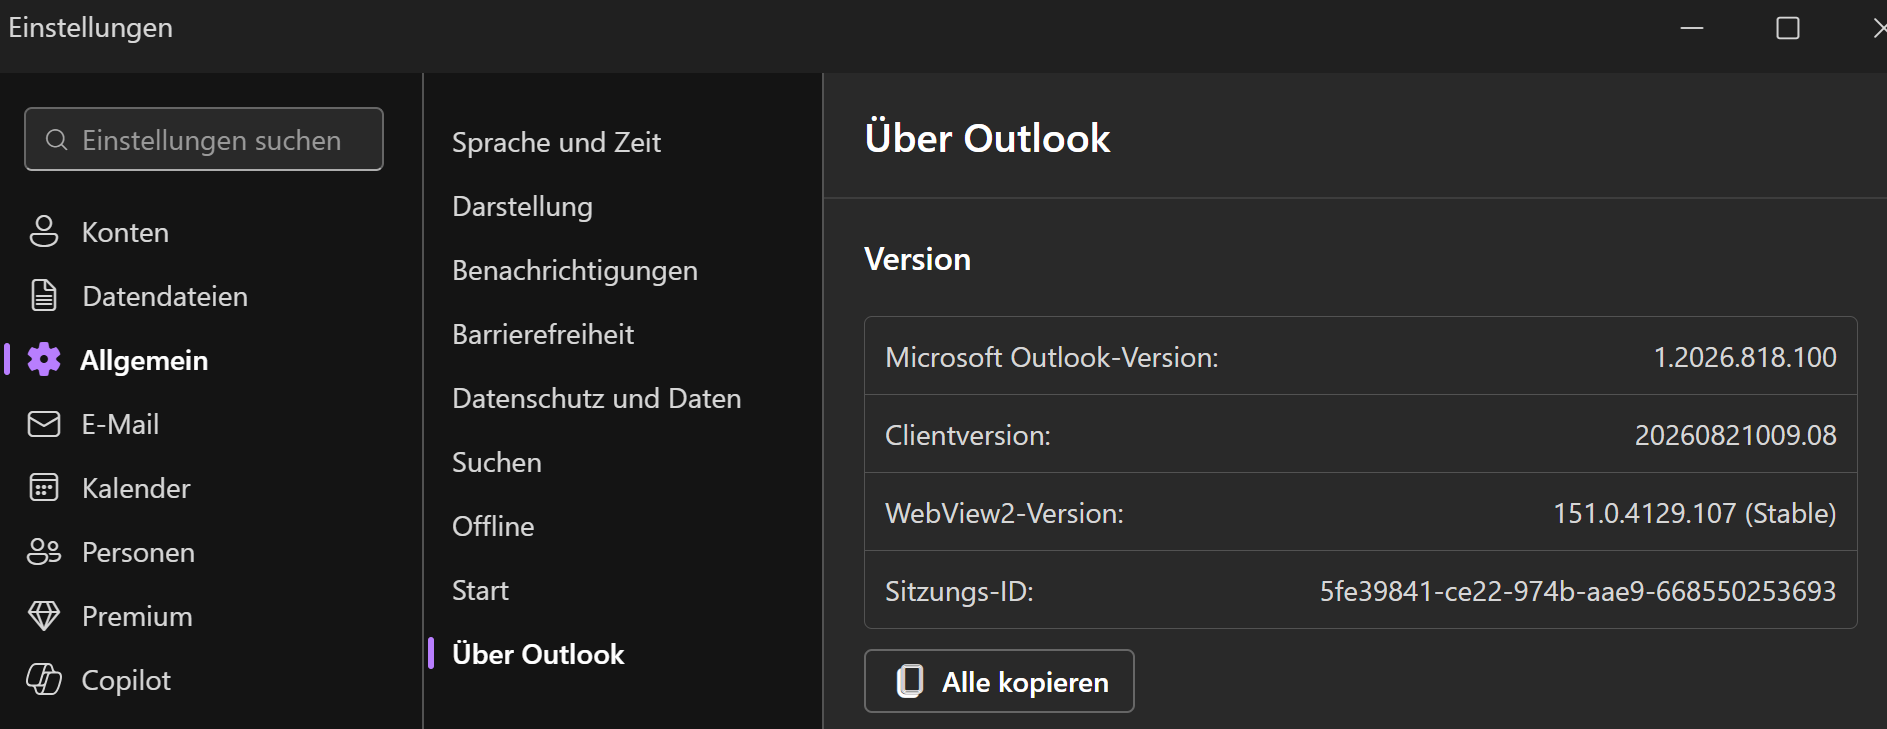Click the Version section heading
Image resolution: width=1887 pixels, height=729 pixels.
click(917, 259)
